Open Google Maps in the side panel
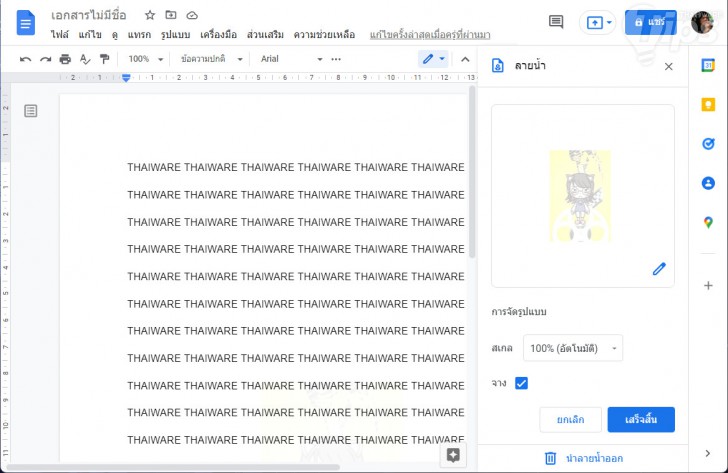The width and height of the screenshot is (728, 473). point(708,222)
